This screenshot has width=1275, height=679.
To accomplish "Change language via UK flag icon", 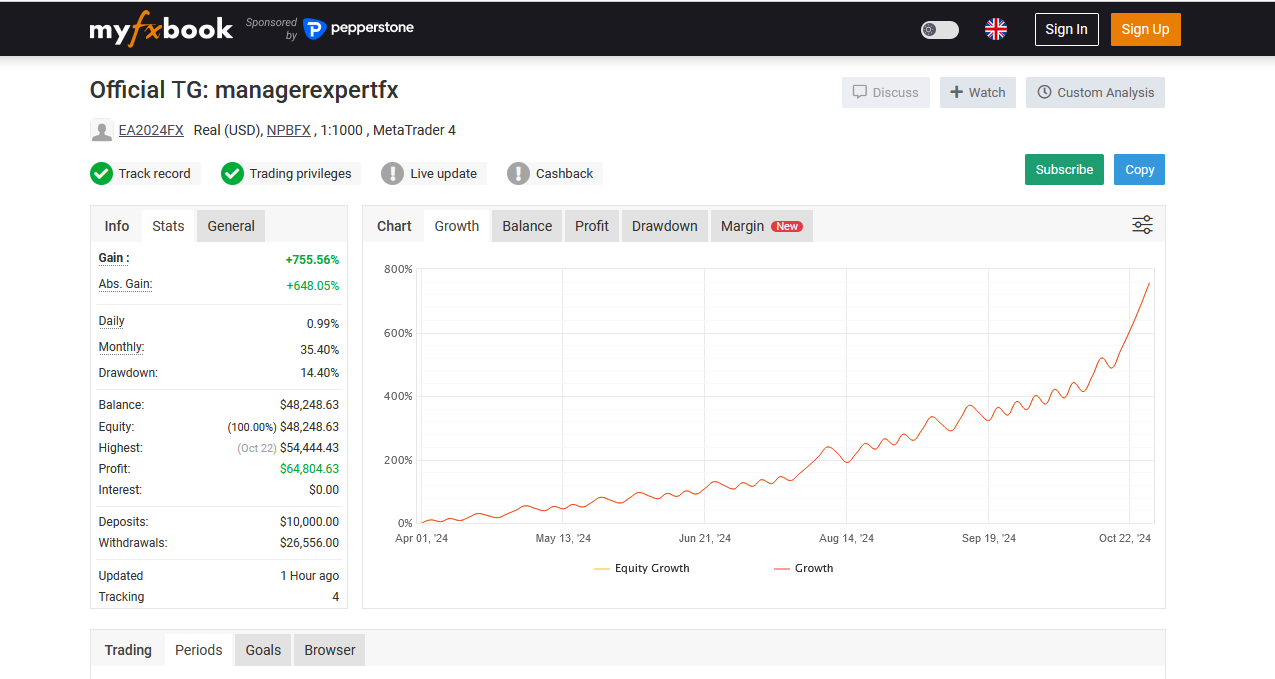I will 996,29.
